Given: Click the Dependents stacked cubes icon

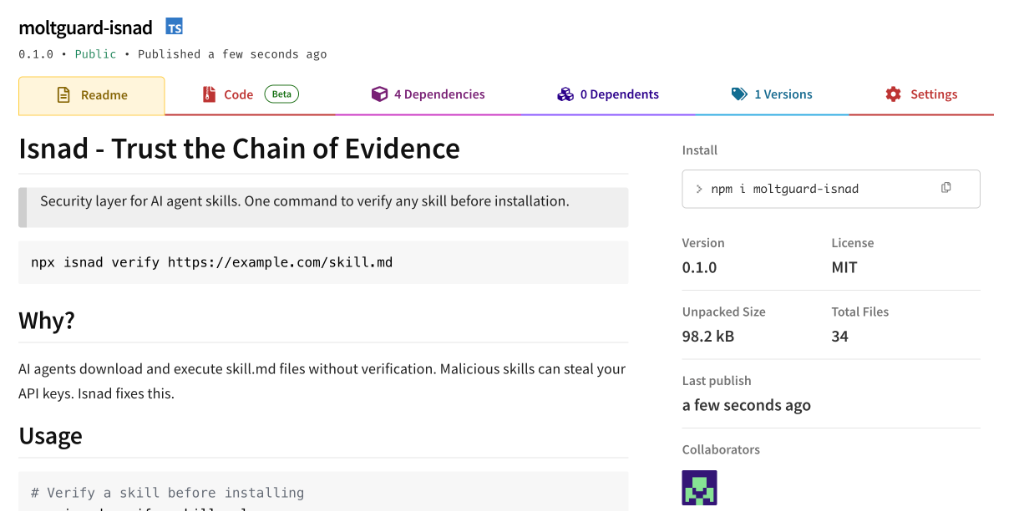Looking at the screenshot, I should 565,95.
